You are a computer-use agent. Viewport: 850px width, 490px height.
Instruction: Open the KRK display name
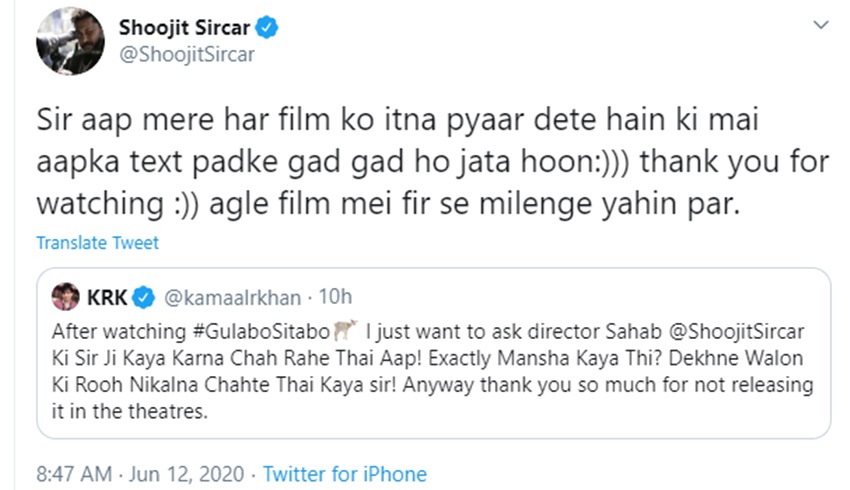click(x=106, y=297)
